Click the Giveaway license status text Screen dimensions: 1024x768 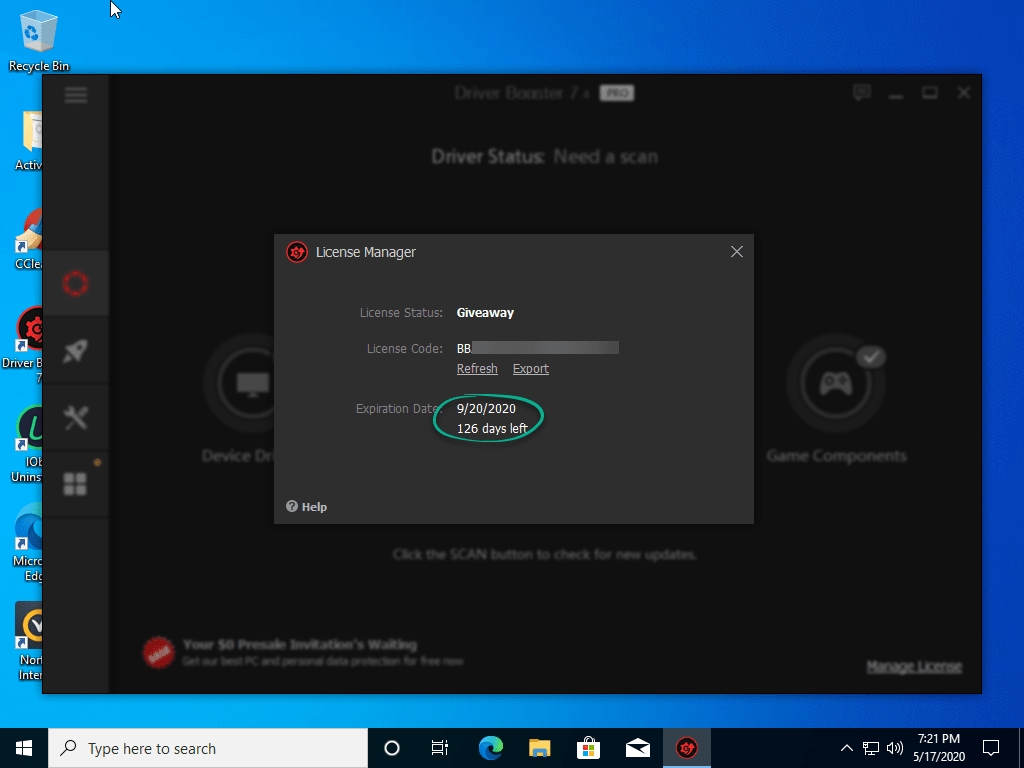[485, 313]
